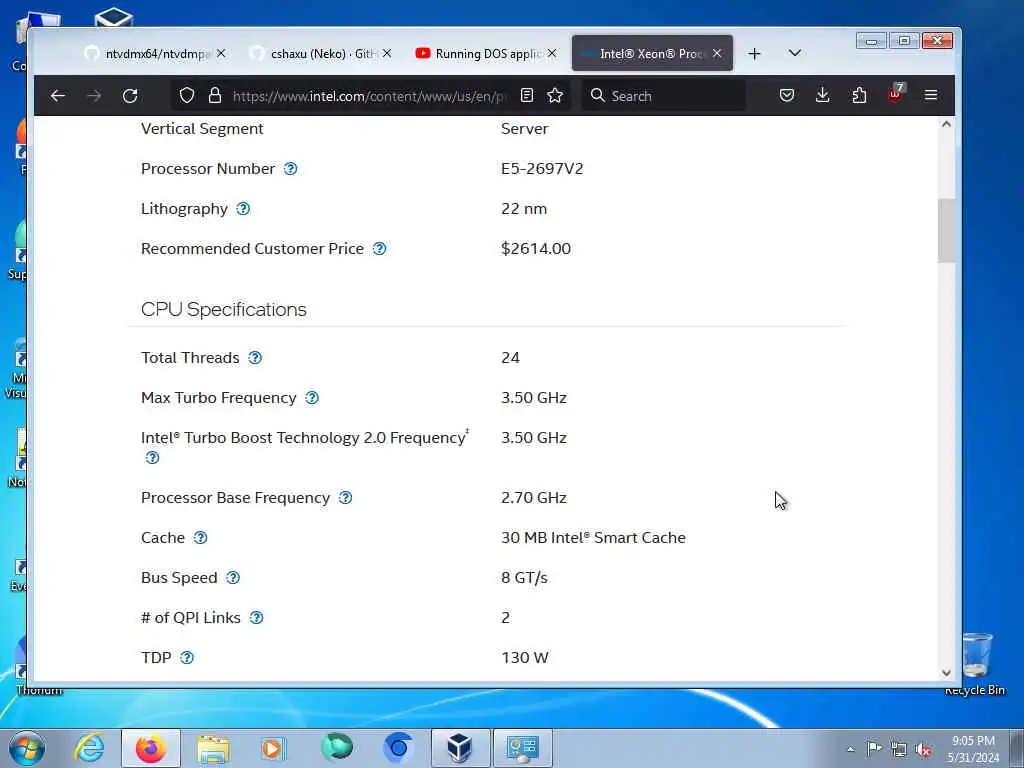The image size is (1024, 768).
Task: Bookmark this page with the star icon
Action: (x=555, y=95)
